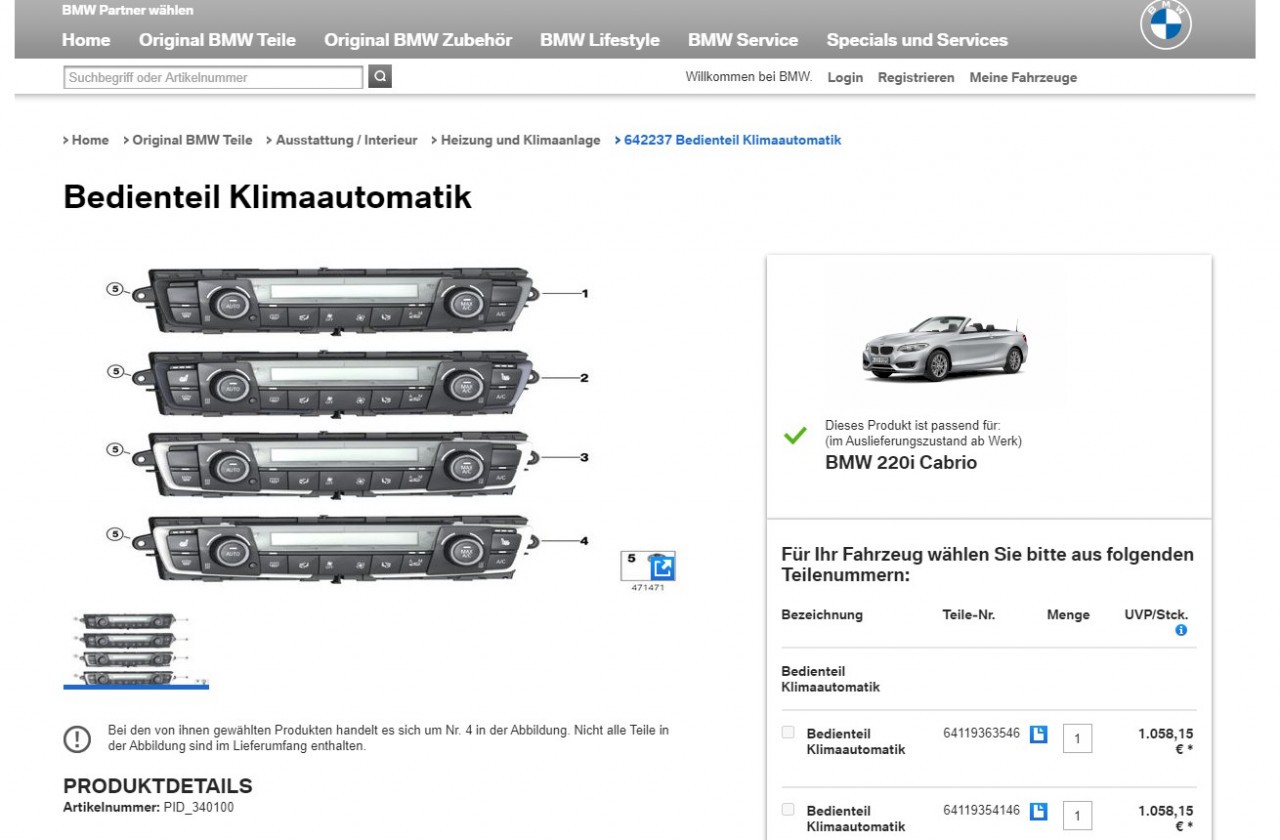Image resolution: width=1280 pixels, height=840 pixels.
Task: Click the Login link
Action: (x=845, y=77)
